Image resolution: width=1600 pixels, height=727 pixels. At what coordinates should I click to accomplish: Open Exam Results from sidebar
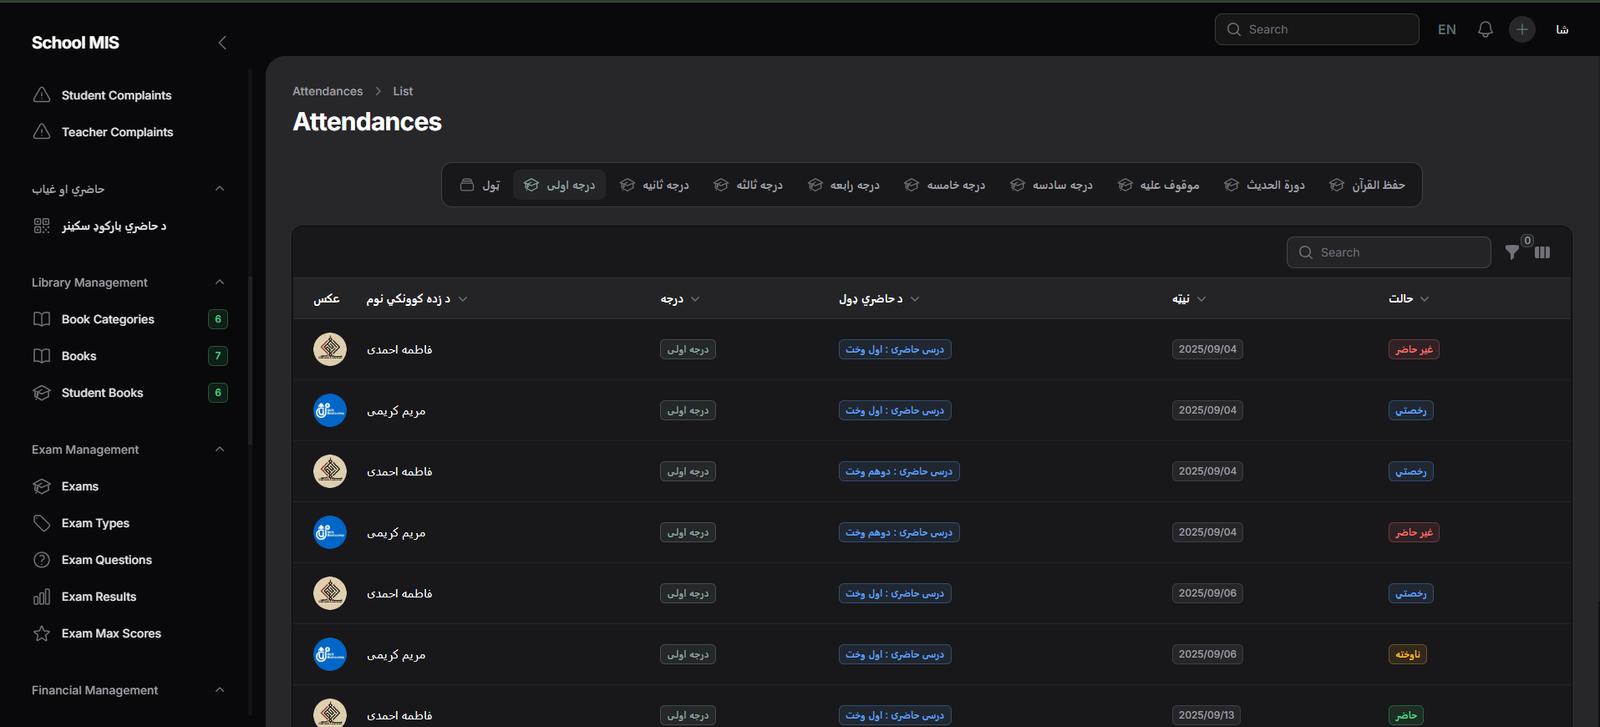[x=98, y=597]
